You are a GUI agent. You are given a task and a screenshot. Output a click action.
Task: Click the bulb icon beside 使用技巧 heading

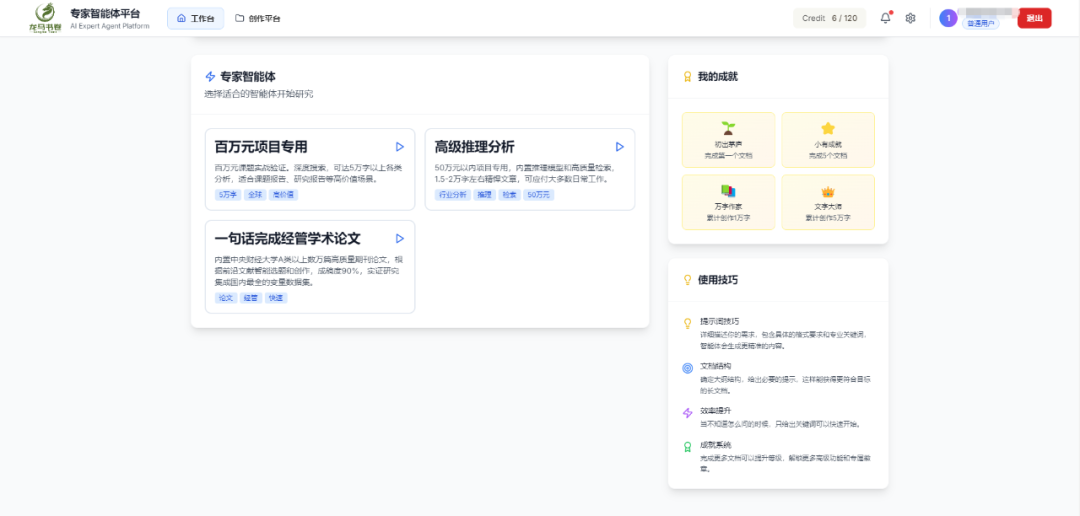click(687, 280)
